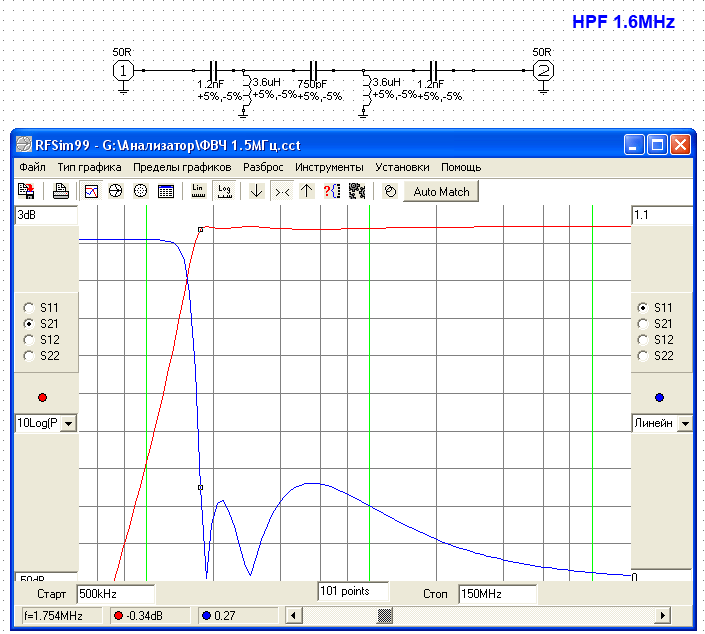Screen dimensions: 705x634
Task: Click the printer icon in toolbar
Action: pyautogui.click(x=61, y=191)
